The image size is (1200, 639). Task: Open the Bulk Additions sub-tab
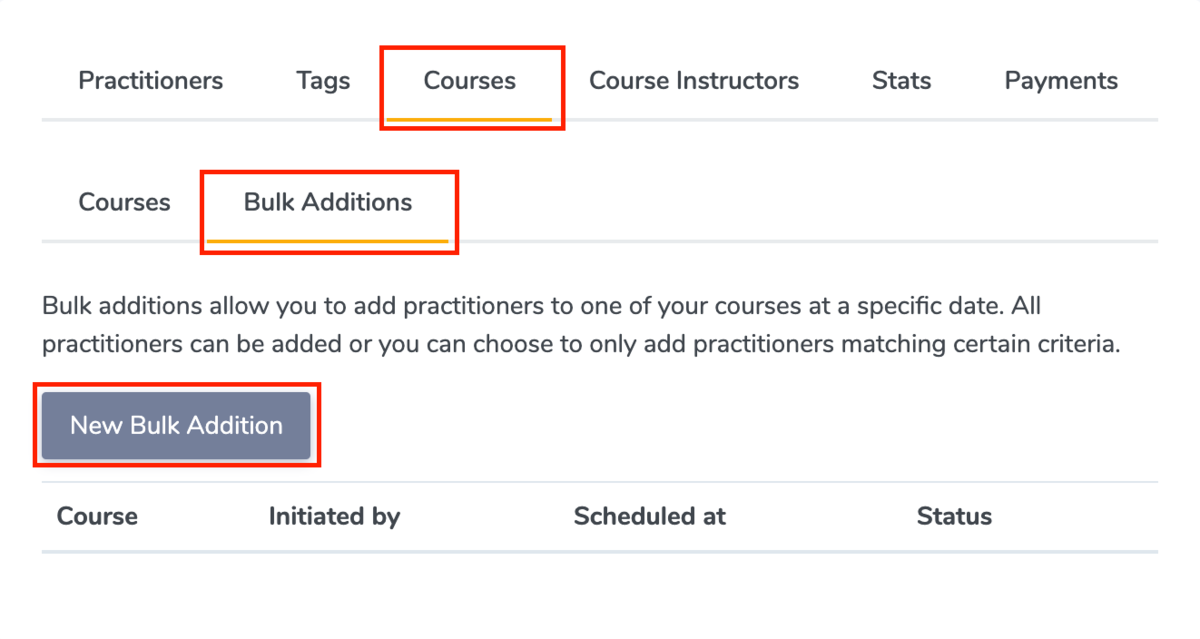click(328, 202)
